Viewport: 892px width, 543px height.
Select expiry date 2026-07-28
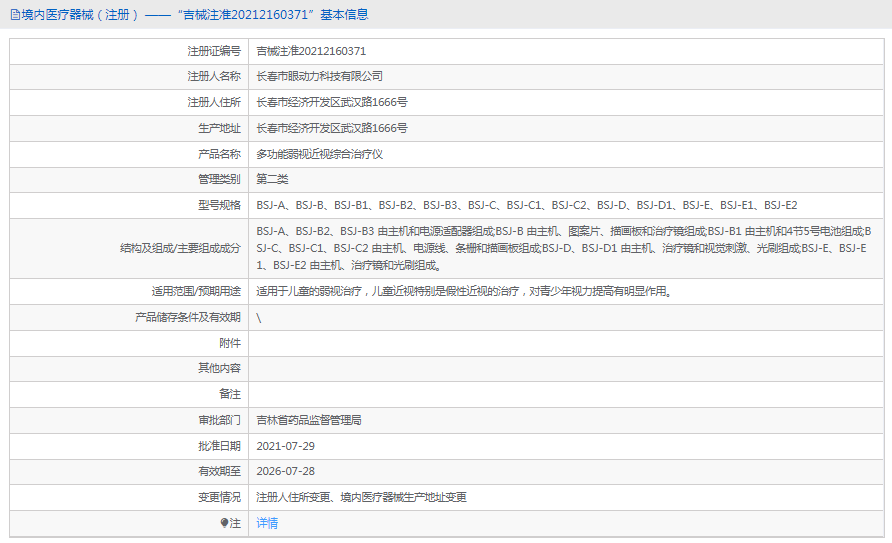[x=286, y=471]
